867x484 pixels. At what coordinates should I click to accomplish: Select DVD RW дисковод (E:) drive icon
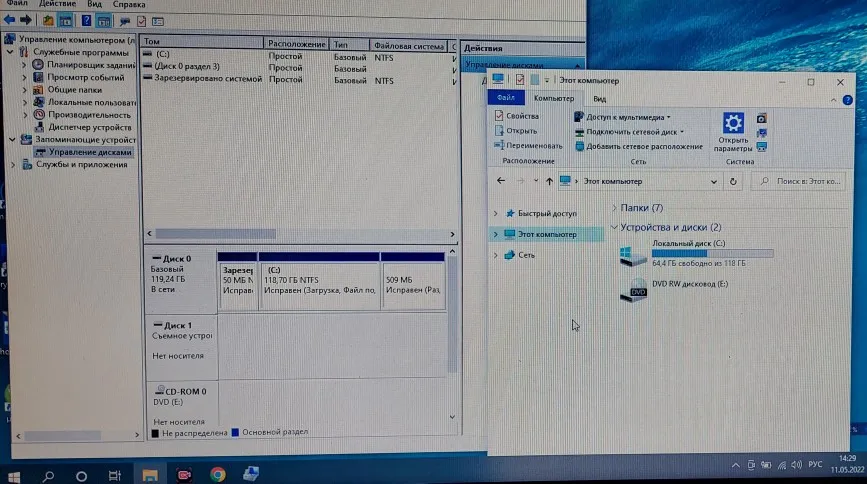click(633, 290)
